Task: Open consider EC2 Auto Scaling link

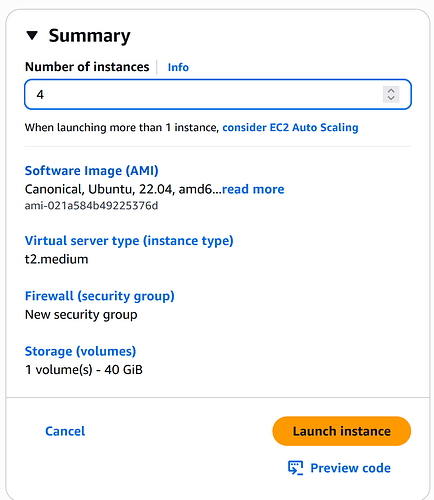Action: coord(290,127)
